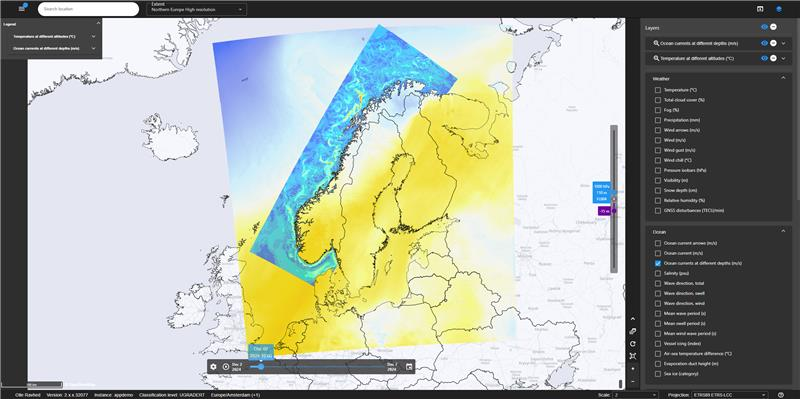Viewport: 800px width, 399px height.
Task: Enable GNSS disturbances layer
Action: click(658, 210)
